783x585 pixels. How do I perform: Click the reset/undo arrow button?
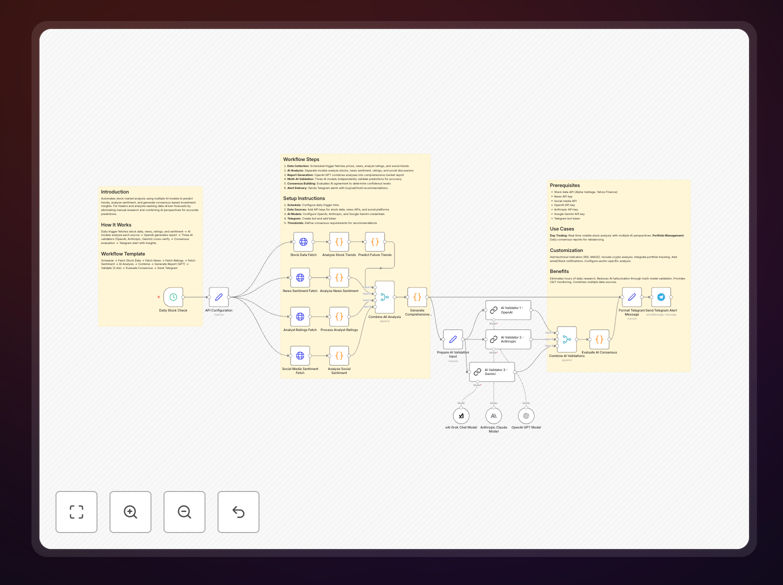[x=238, y=512]
